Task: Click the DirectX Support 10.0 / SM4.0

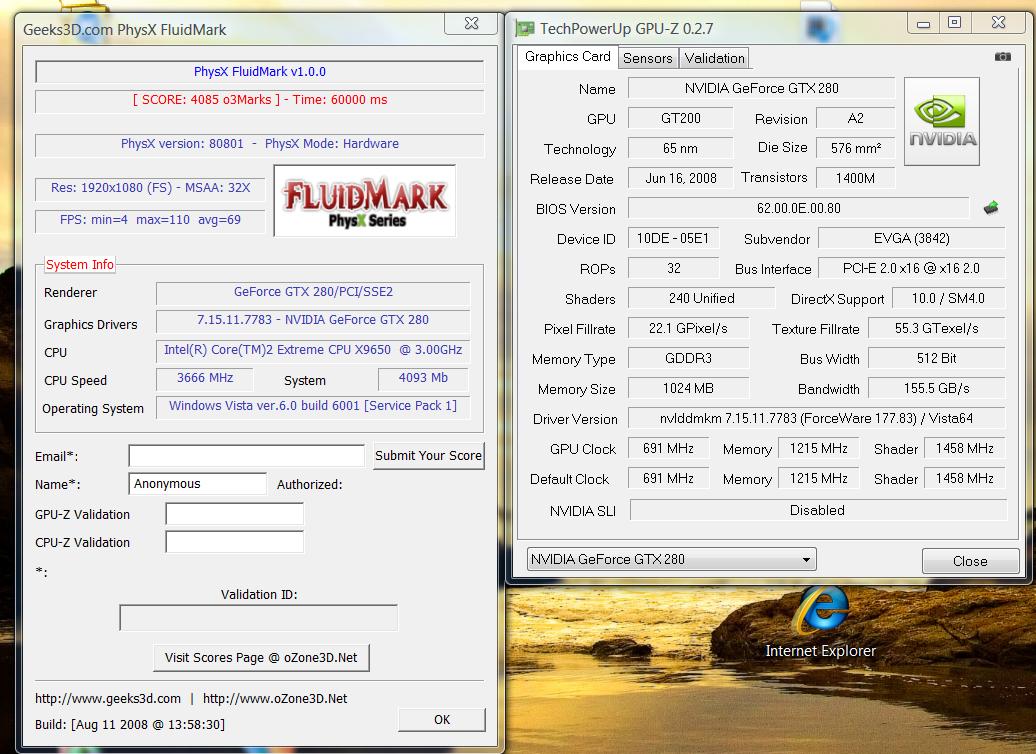Action: click(948, 299)
